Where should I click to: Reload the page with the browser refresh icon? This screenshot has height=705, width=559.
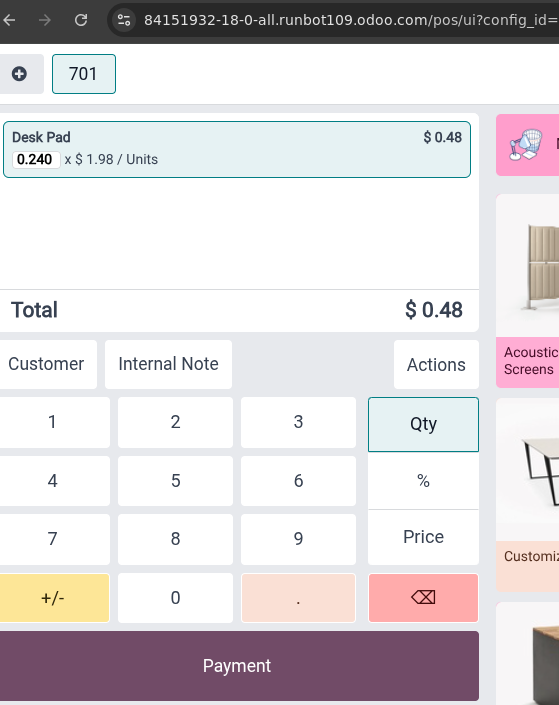(x=81, y=20)
